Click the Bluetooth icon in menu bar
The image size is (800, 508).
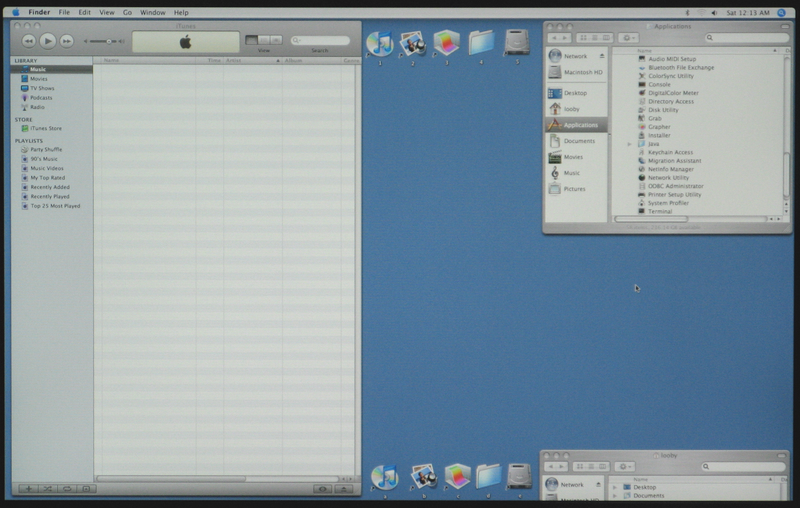tap(687, 13)
